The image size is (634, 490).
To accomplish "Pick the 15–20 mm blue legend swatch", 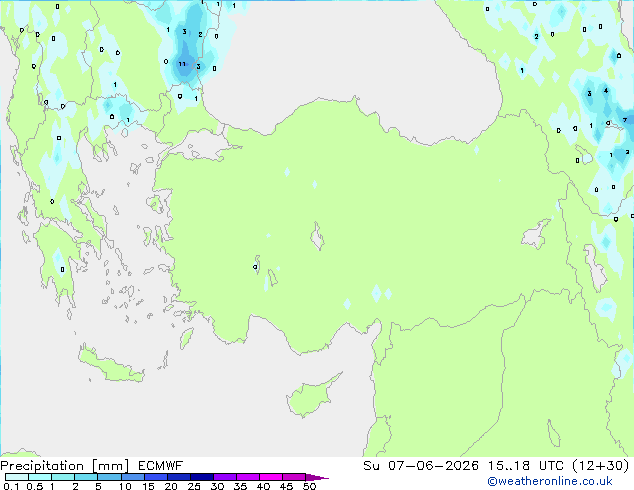I will [156, 477].
